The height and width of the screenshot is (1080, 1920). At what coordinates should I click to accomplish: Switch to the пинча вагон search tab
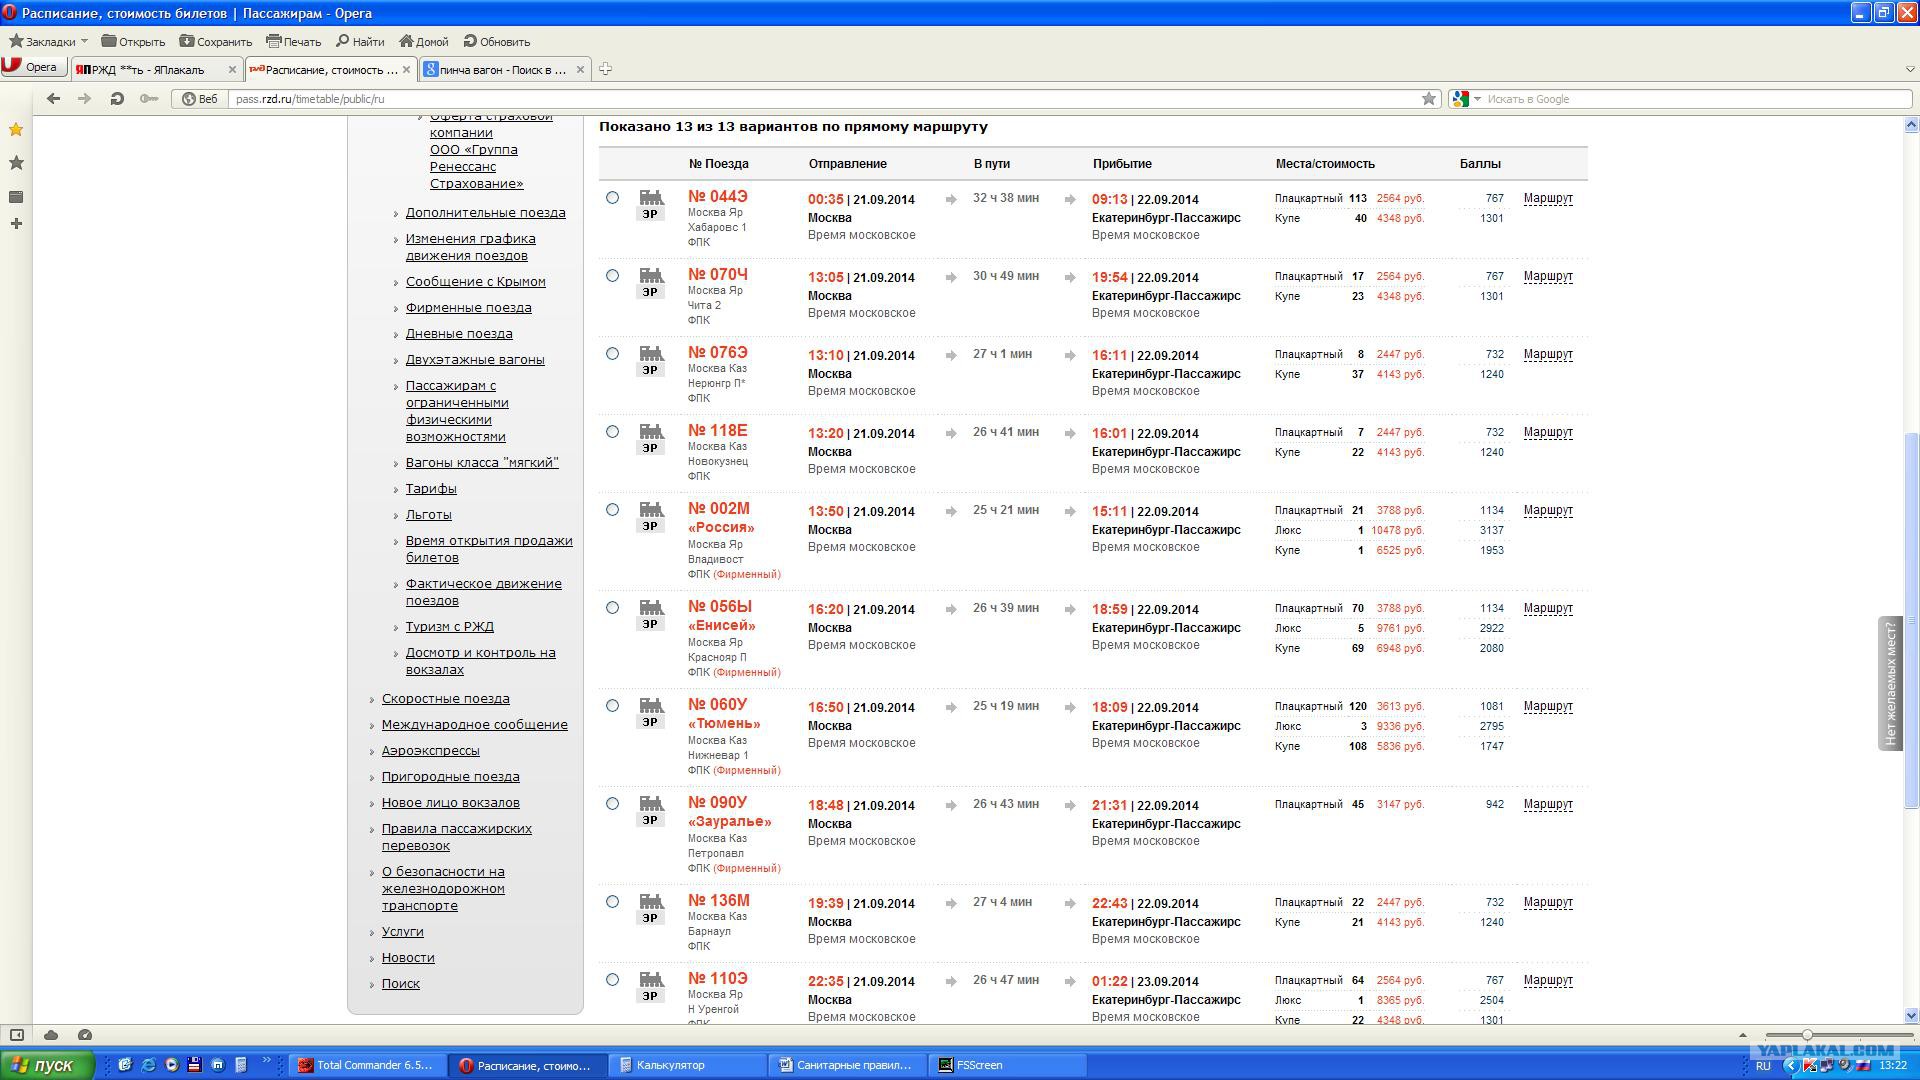[504, 69]
